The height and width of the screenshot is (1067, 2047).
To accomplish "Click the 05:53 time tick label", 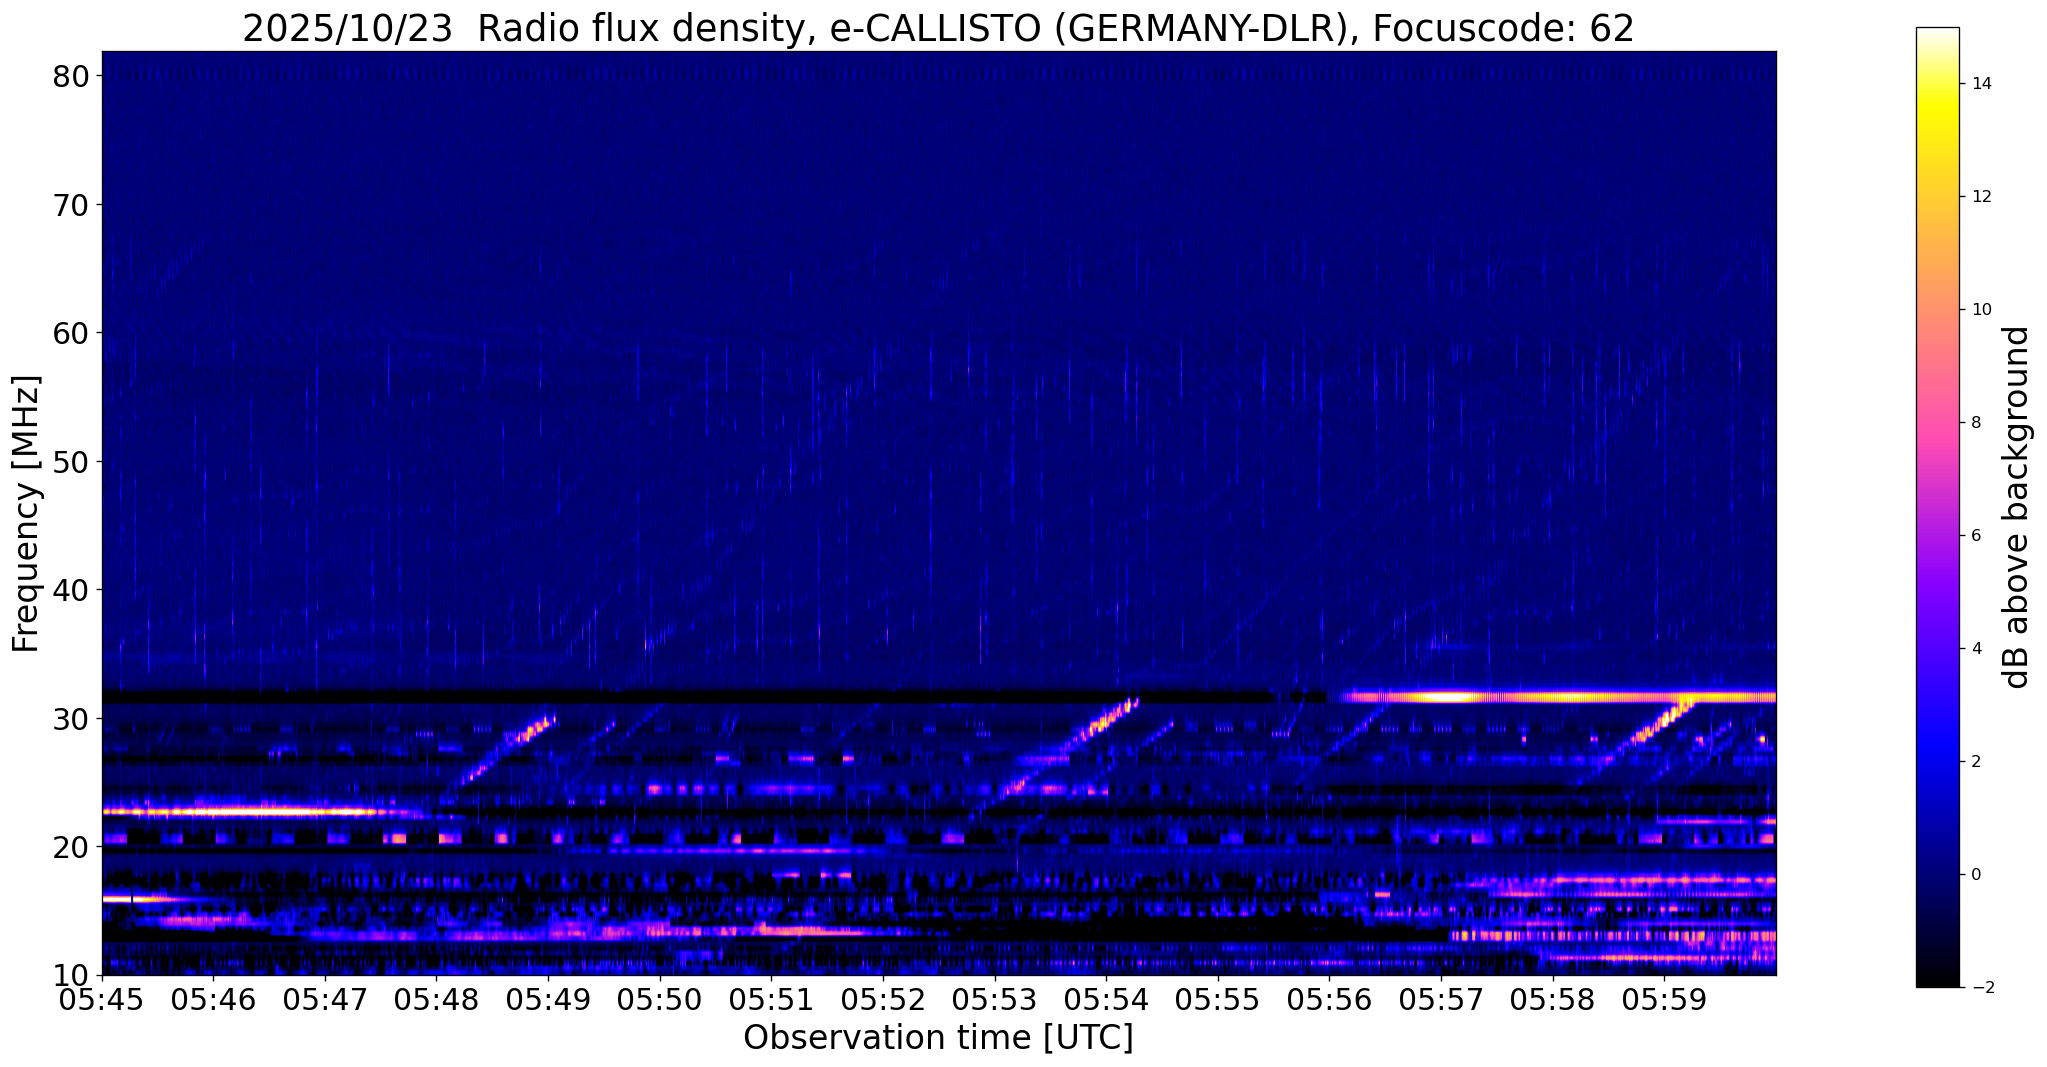I will tap(995, 1001).
